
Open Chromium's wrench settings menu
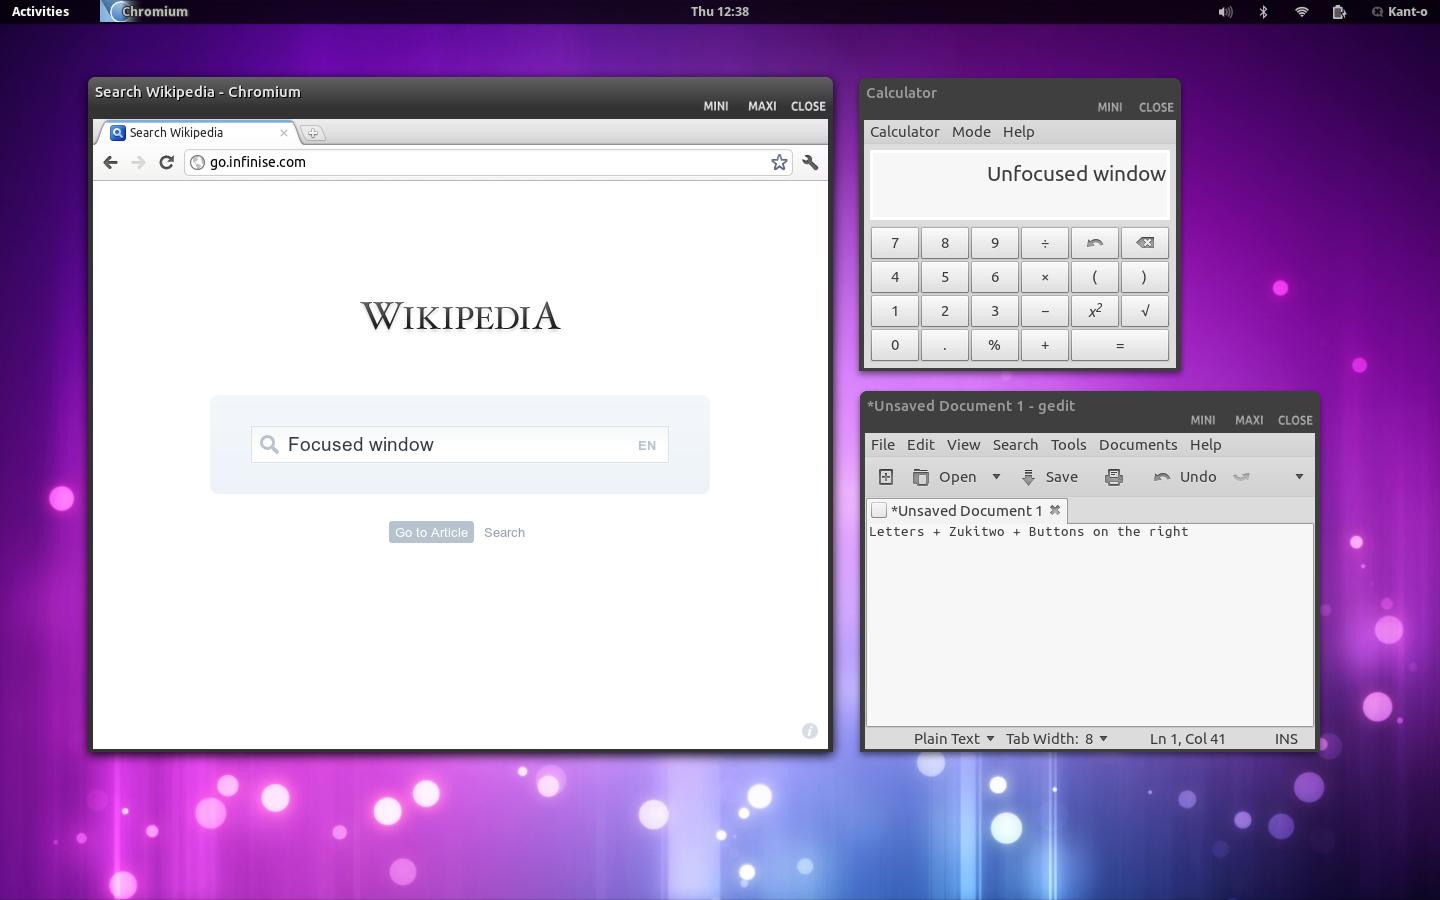click(810, 162)
